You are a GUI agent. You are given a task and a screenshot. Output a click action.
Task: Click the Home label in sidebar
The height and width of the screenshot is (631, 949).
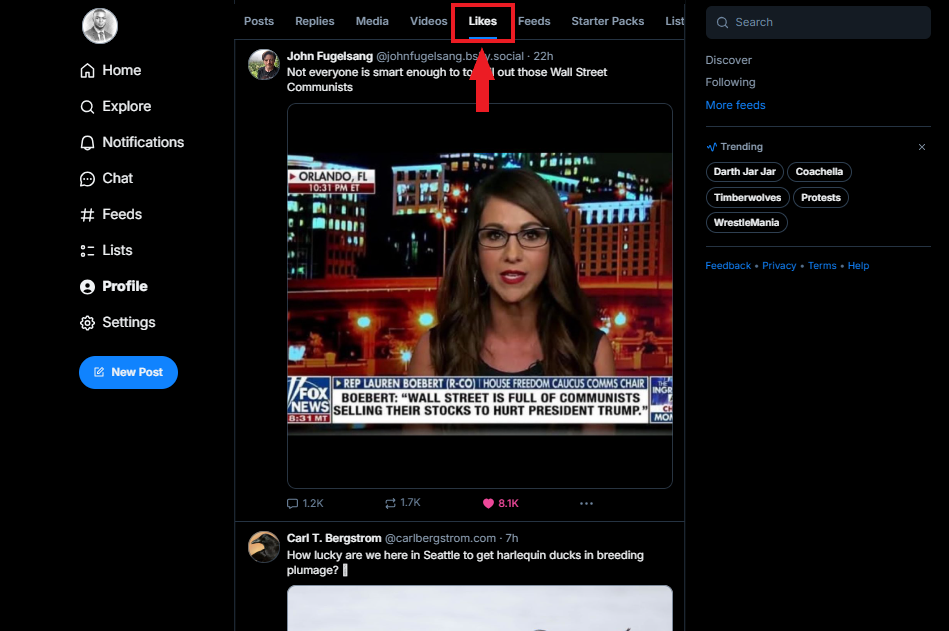122,71
